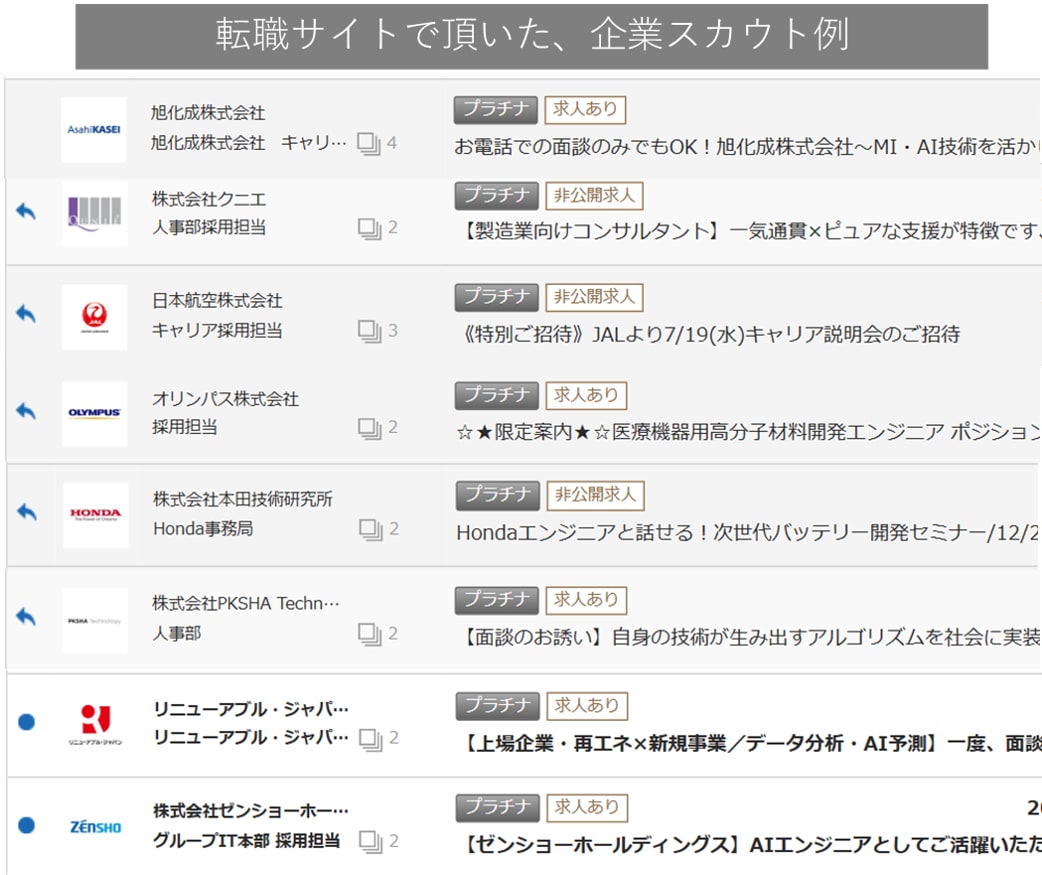
Task: Click the 求人あり tag in オリンパス row
Action: click(586, 396)
